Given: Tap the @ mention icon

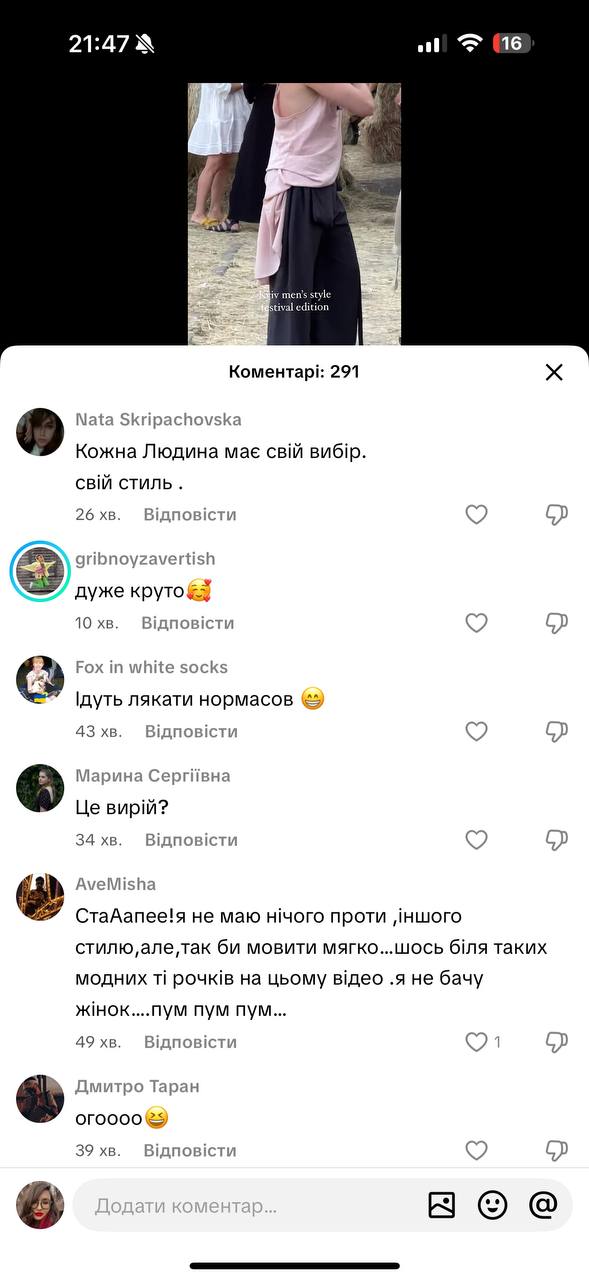Looking at the screenshot, I should point(543,1205).
